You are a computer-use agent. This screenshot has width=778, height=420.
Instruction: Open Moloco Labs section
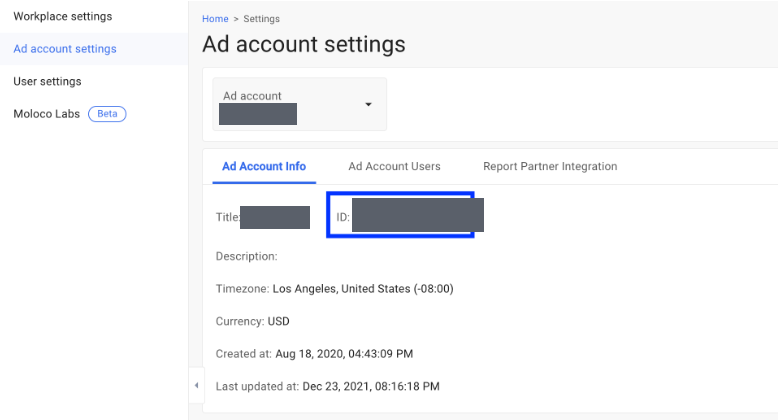tap(47, 114)
